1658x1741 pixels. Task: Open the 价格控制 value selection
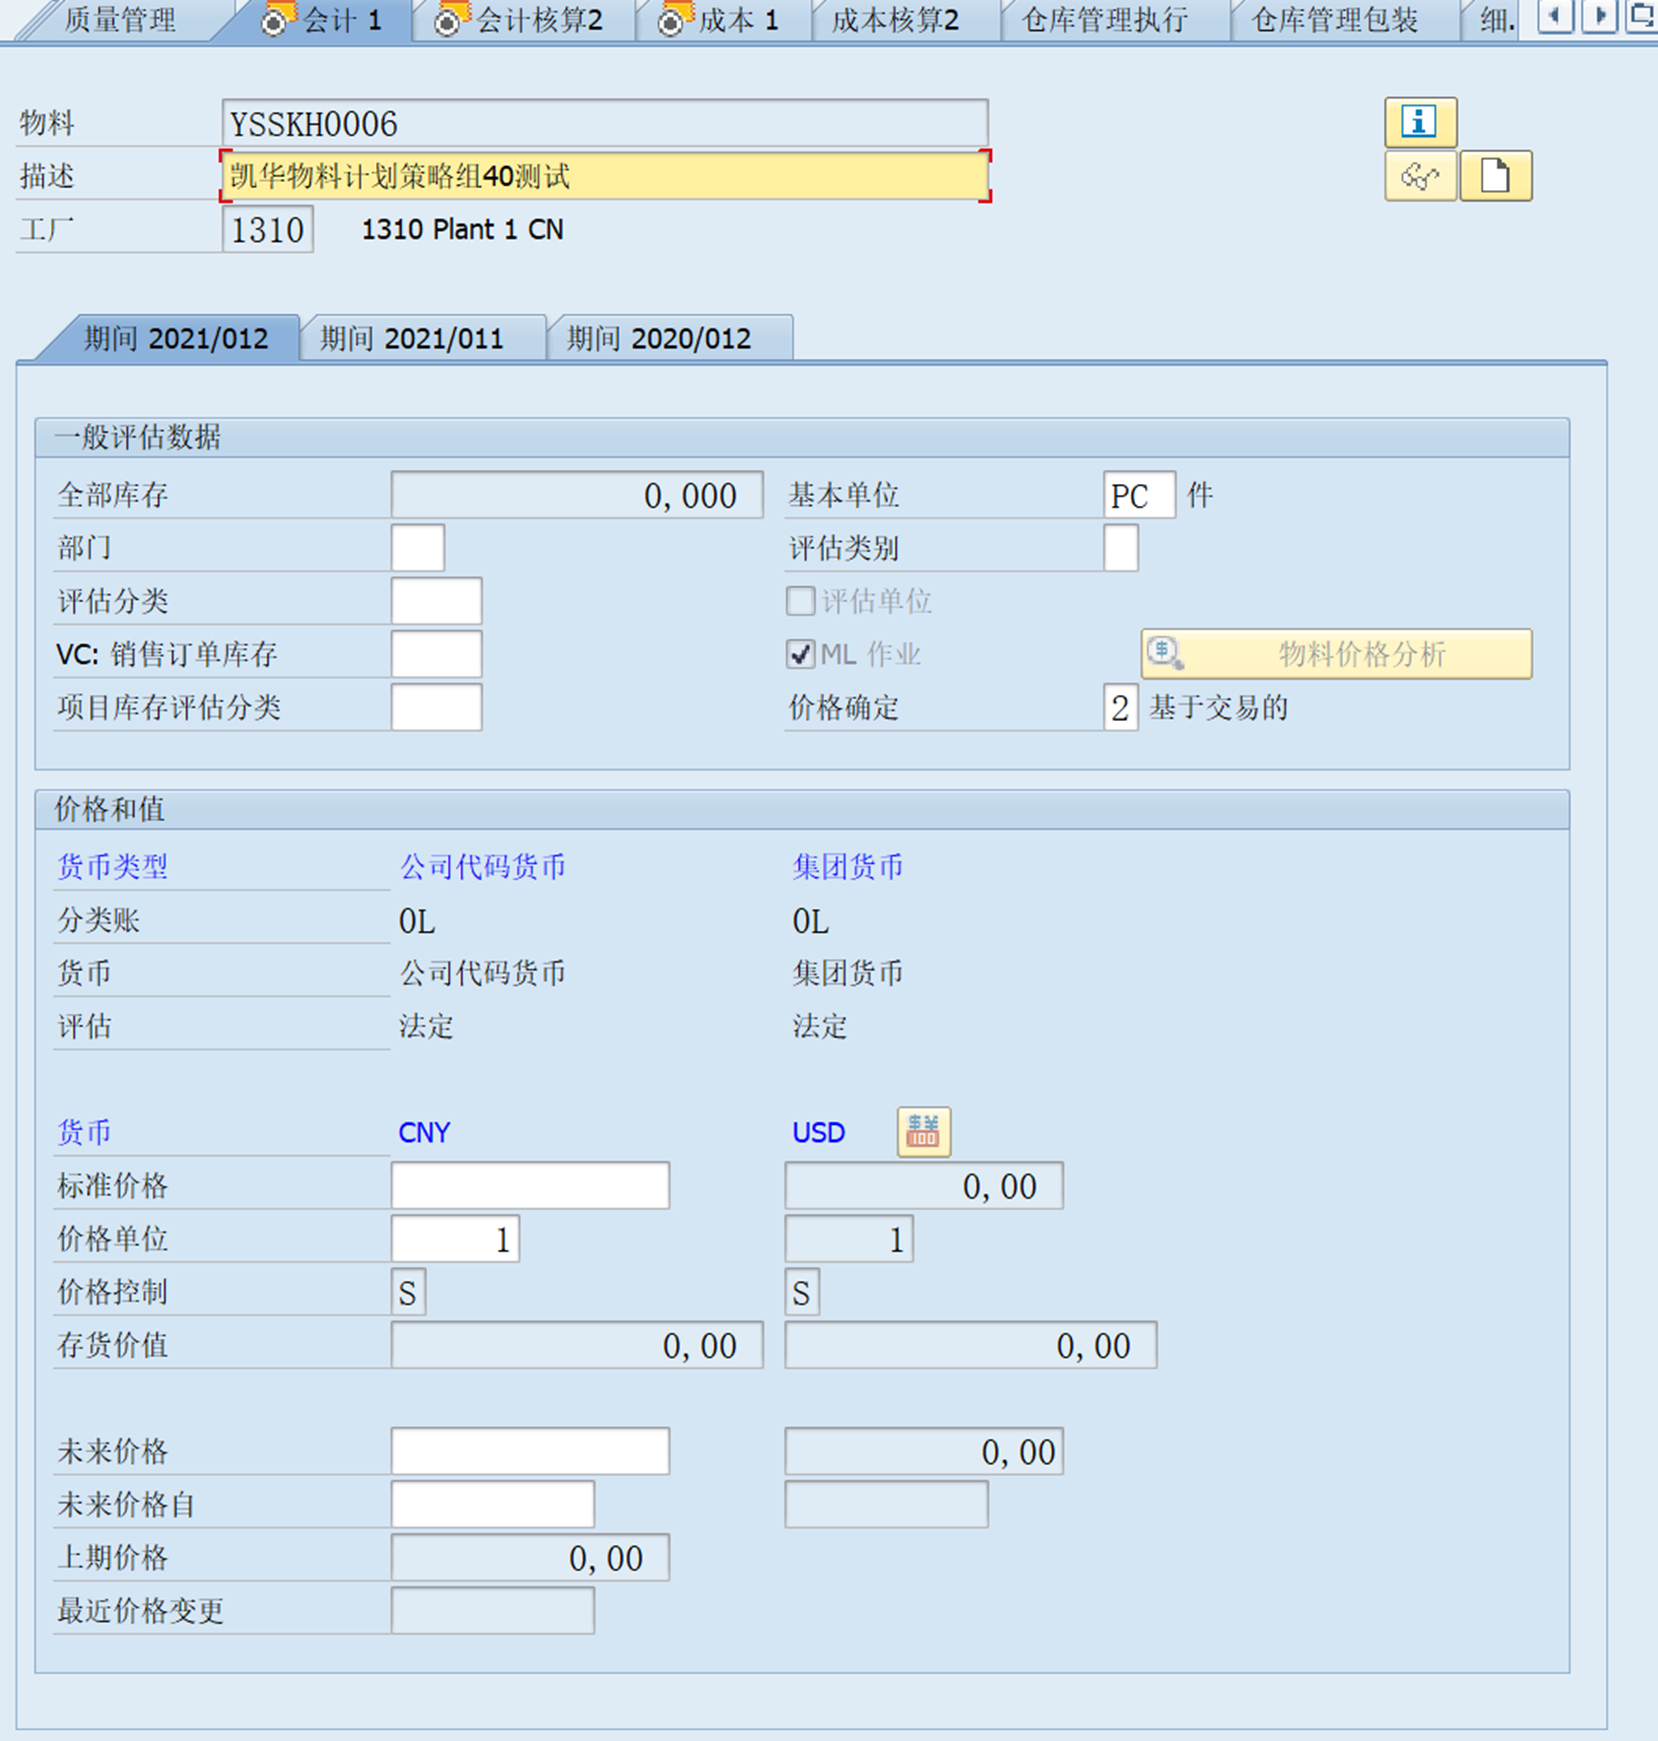pos(407,1291)
